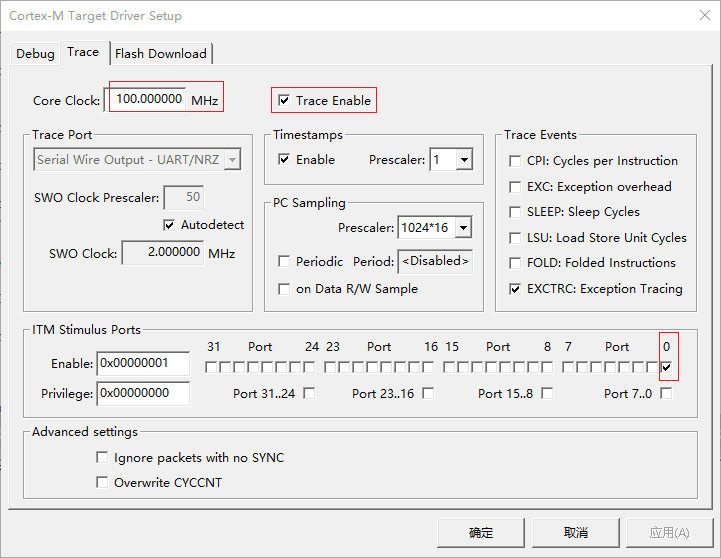Toggle the SWO Autodetect checkbox
The height and width of the screenshot is (558, 721).
(x=169, y=225)
